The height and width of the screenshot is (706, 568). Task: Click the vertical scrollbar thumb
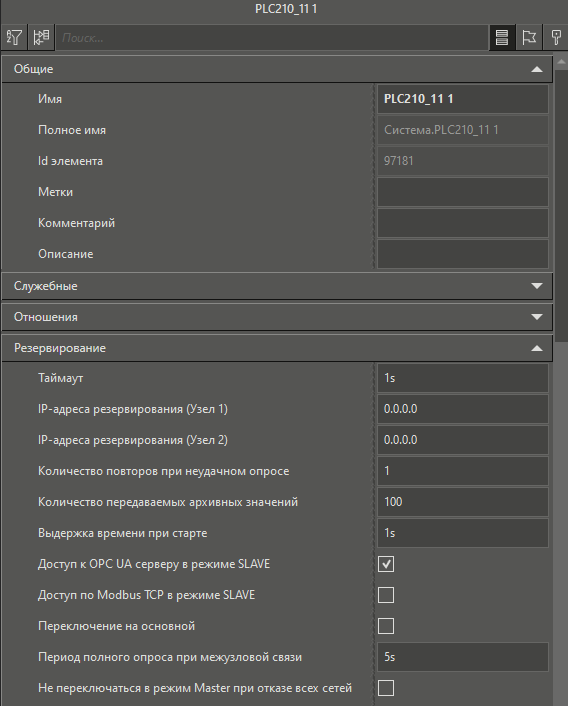(x=561, y=206)
